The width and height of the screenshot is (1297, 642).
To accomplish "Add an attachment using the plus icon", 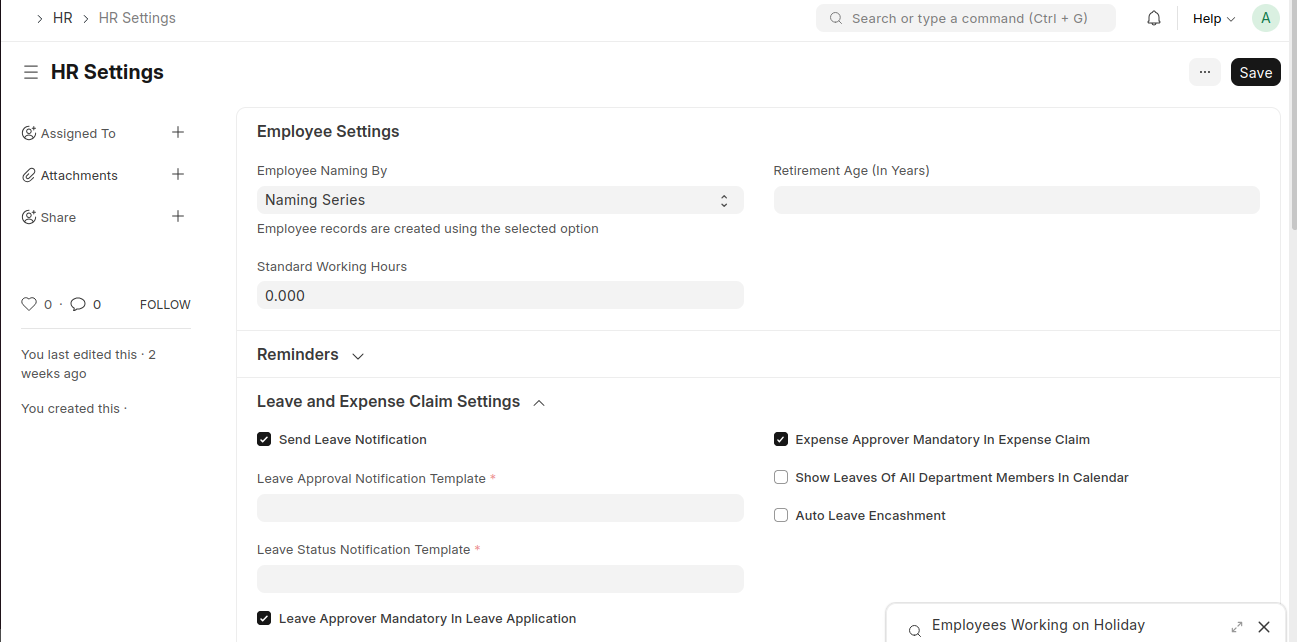I will tap(178, 174).
